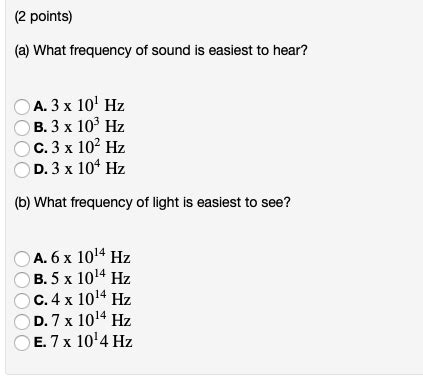
Task: Click the '5 x 10¹⁴ Hz' answer text
Action: coord(91,278)
